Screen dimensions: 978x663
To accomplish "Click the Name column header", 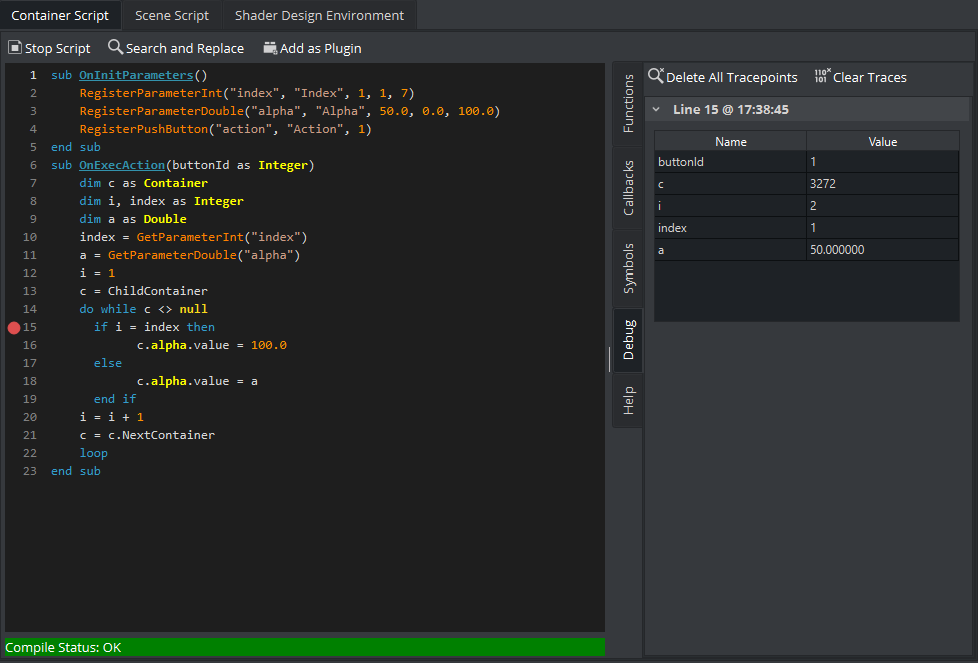I will point(731,142).
